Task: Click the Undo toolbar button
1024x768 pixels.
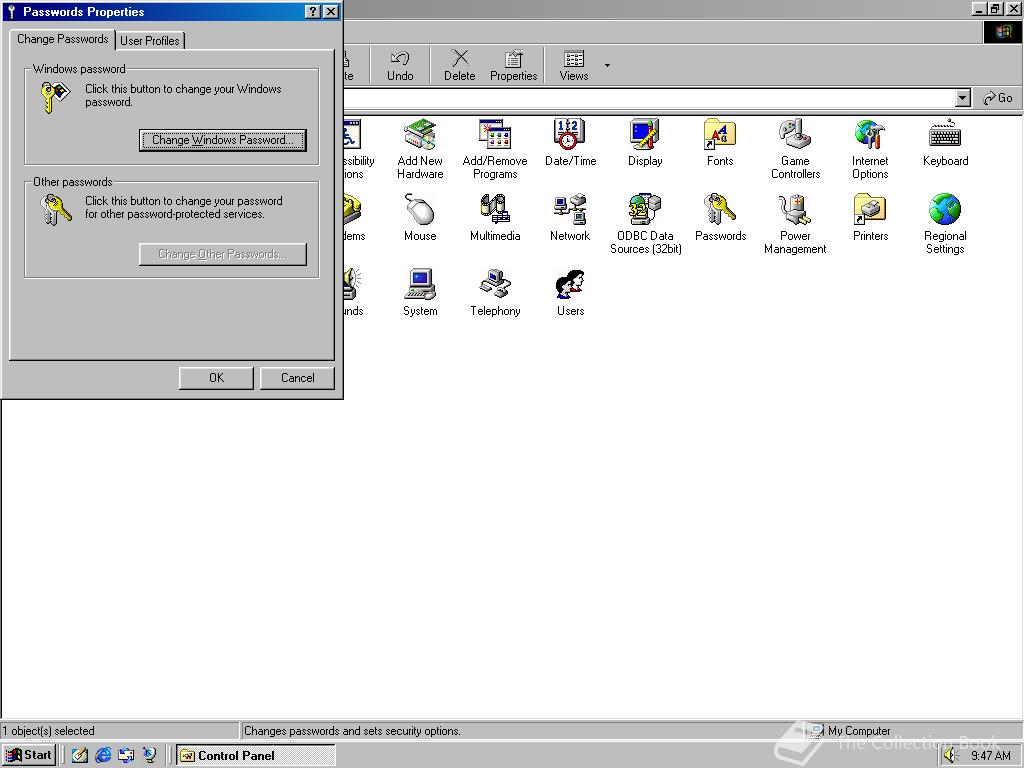Action: tap(400, 66)
